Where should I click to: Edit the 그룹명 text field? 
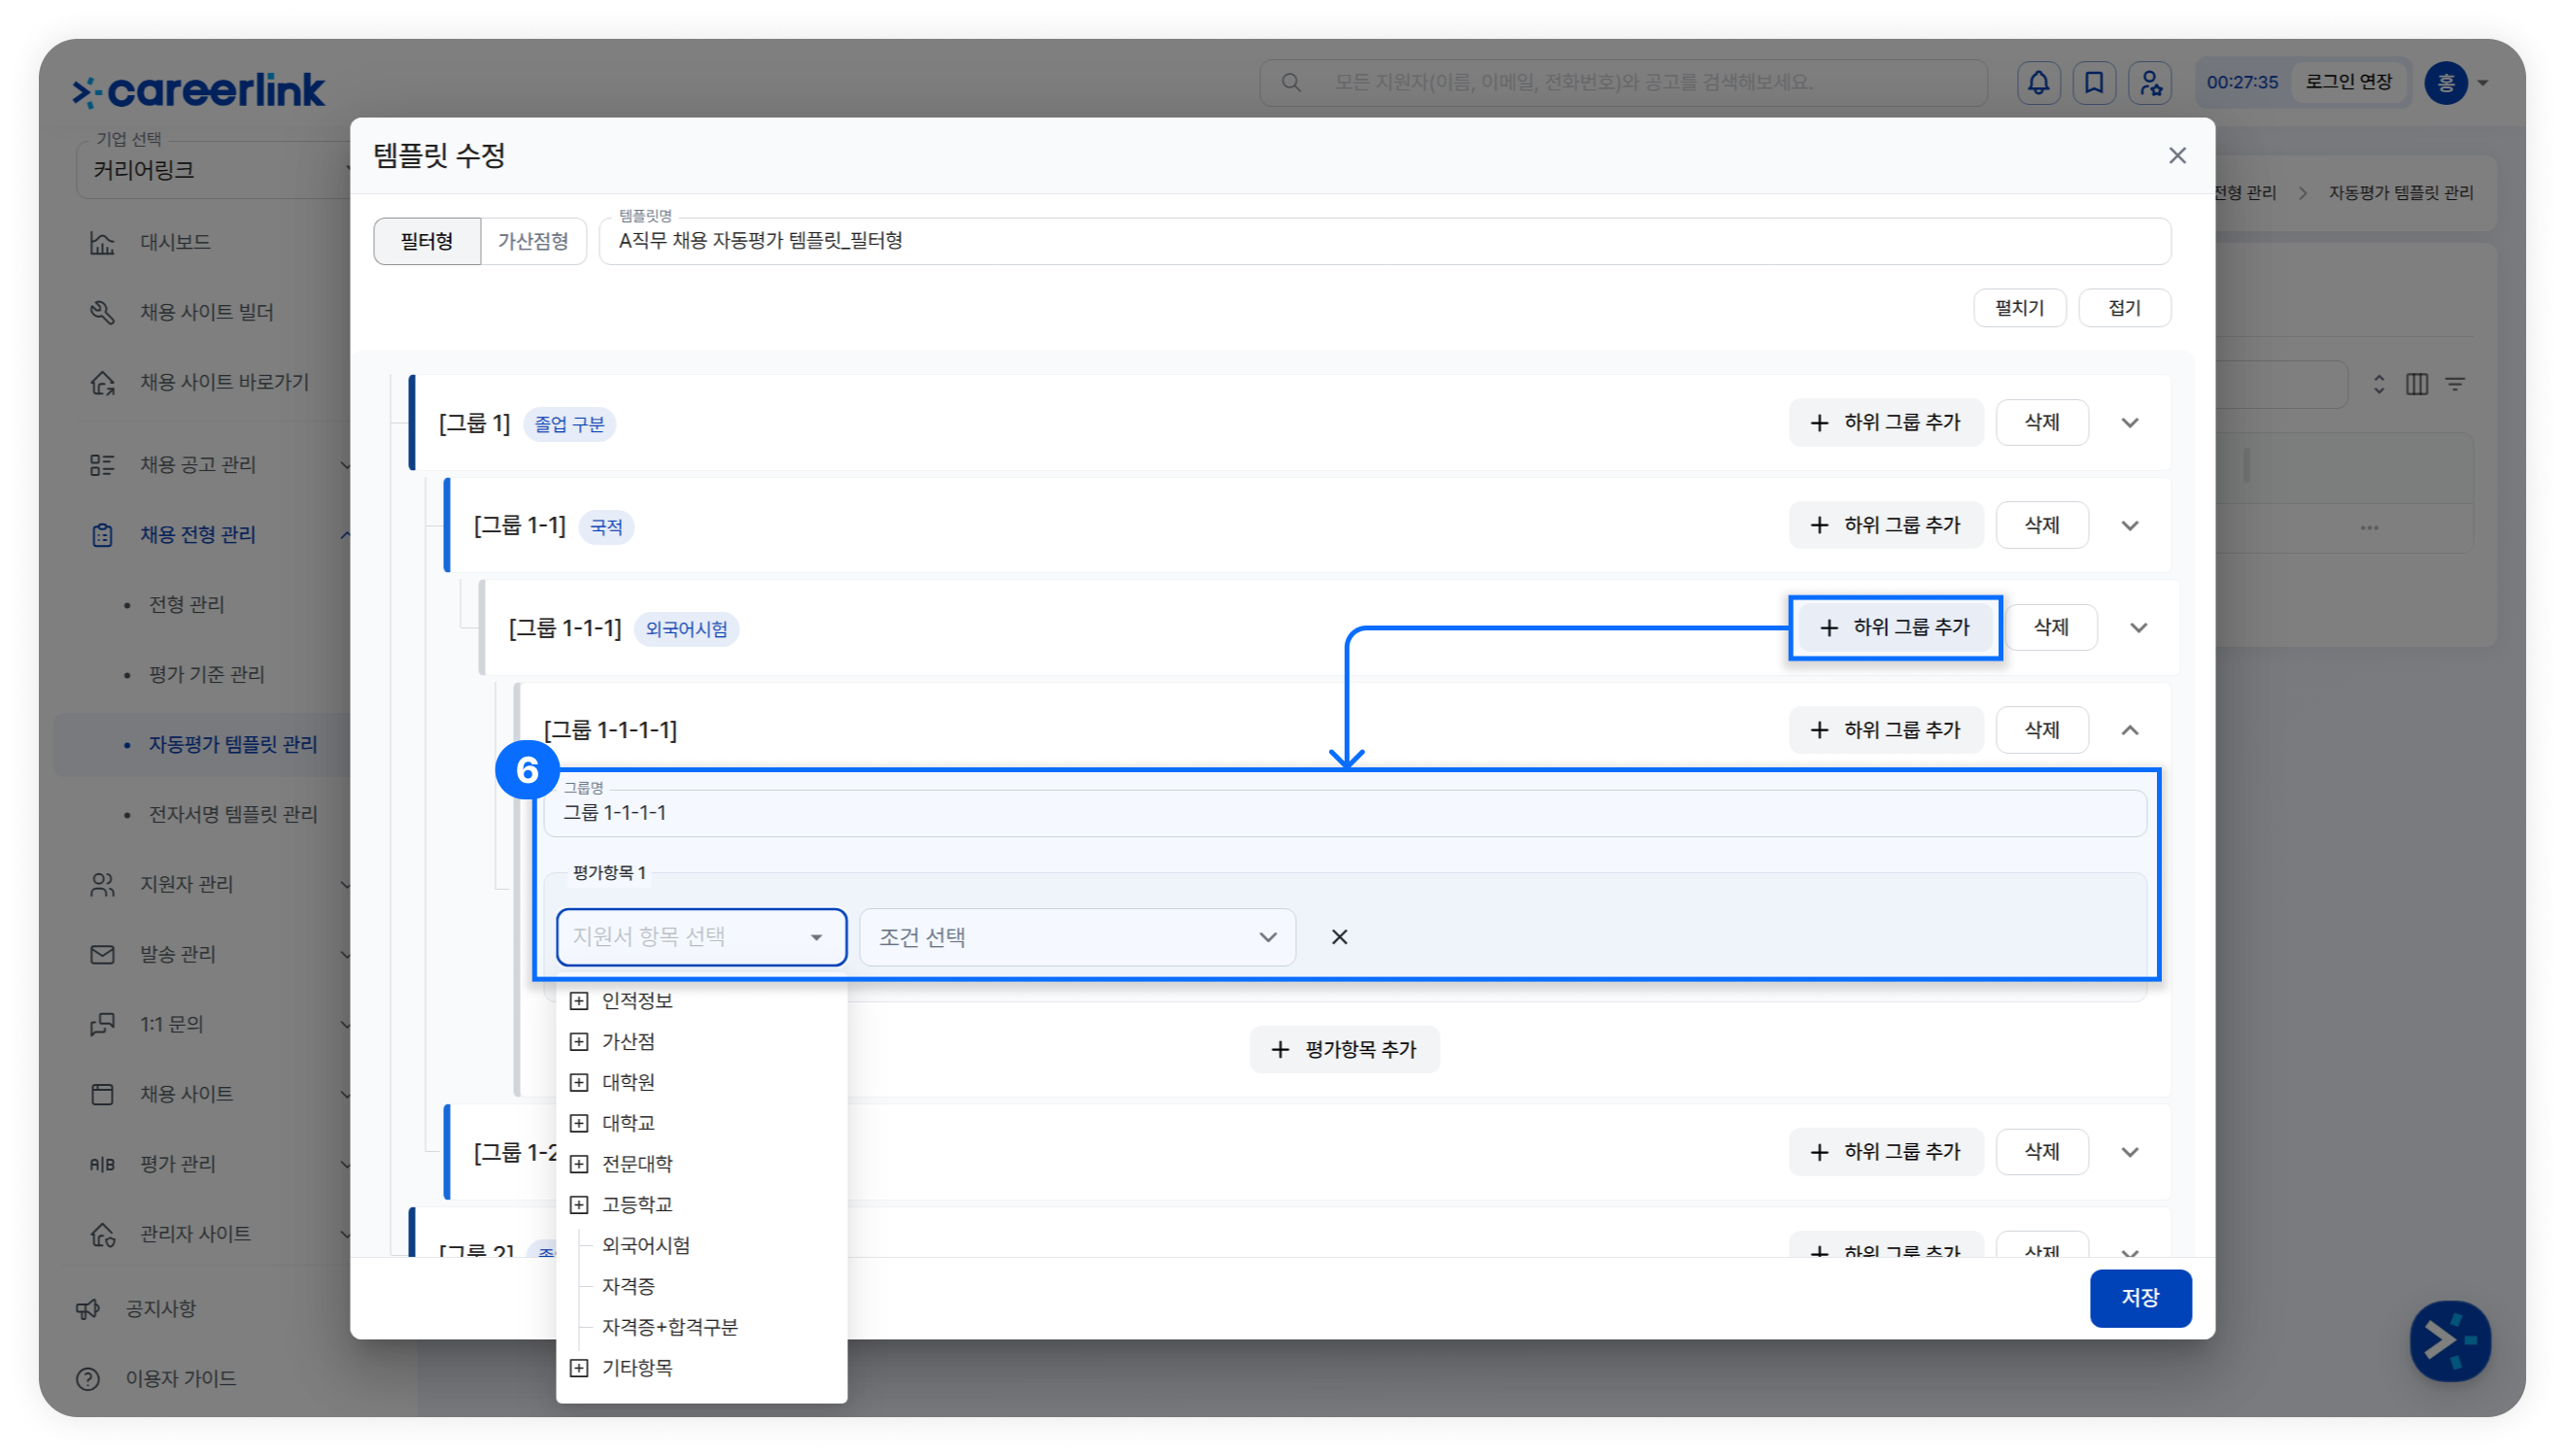click(x=1344, y=813)
